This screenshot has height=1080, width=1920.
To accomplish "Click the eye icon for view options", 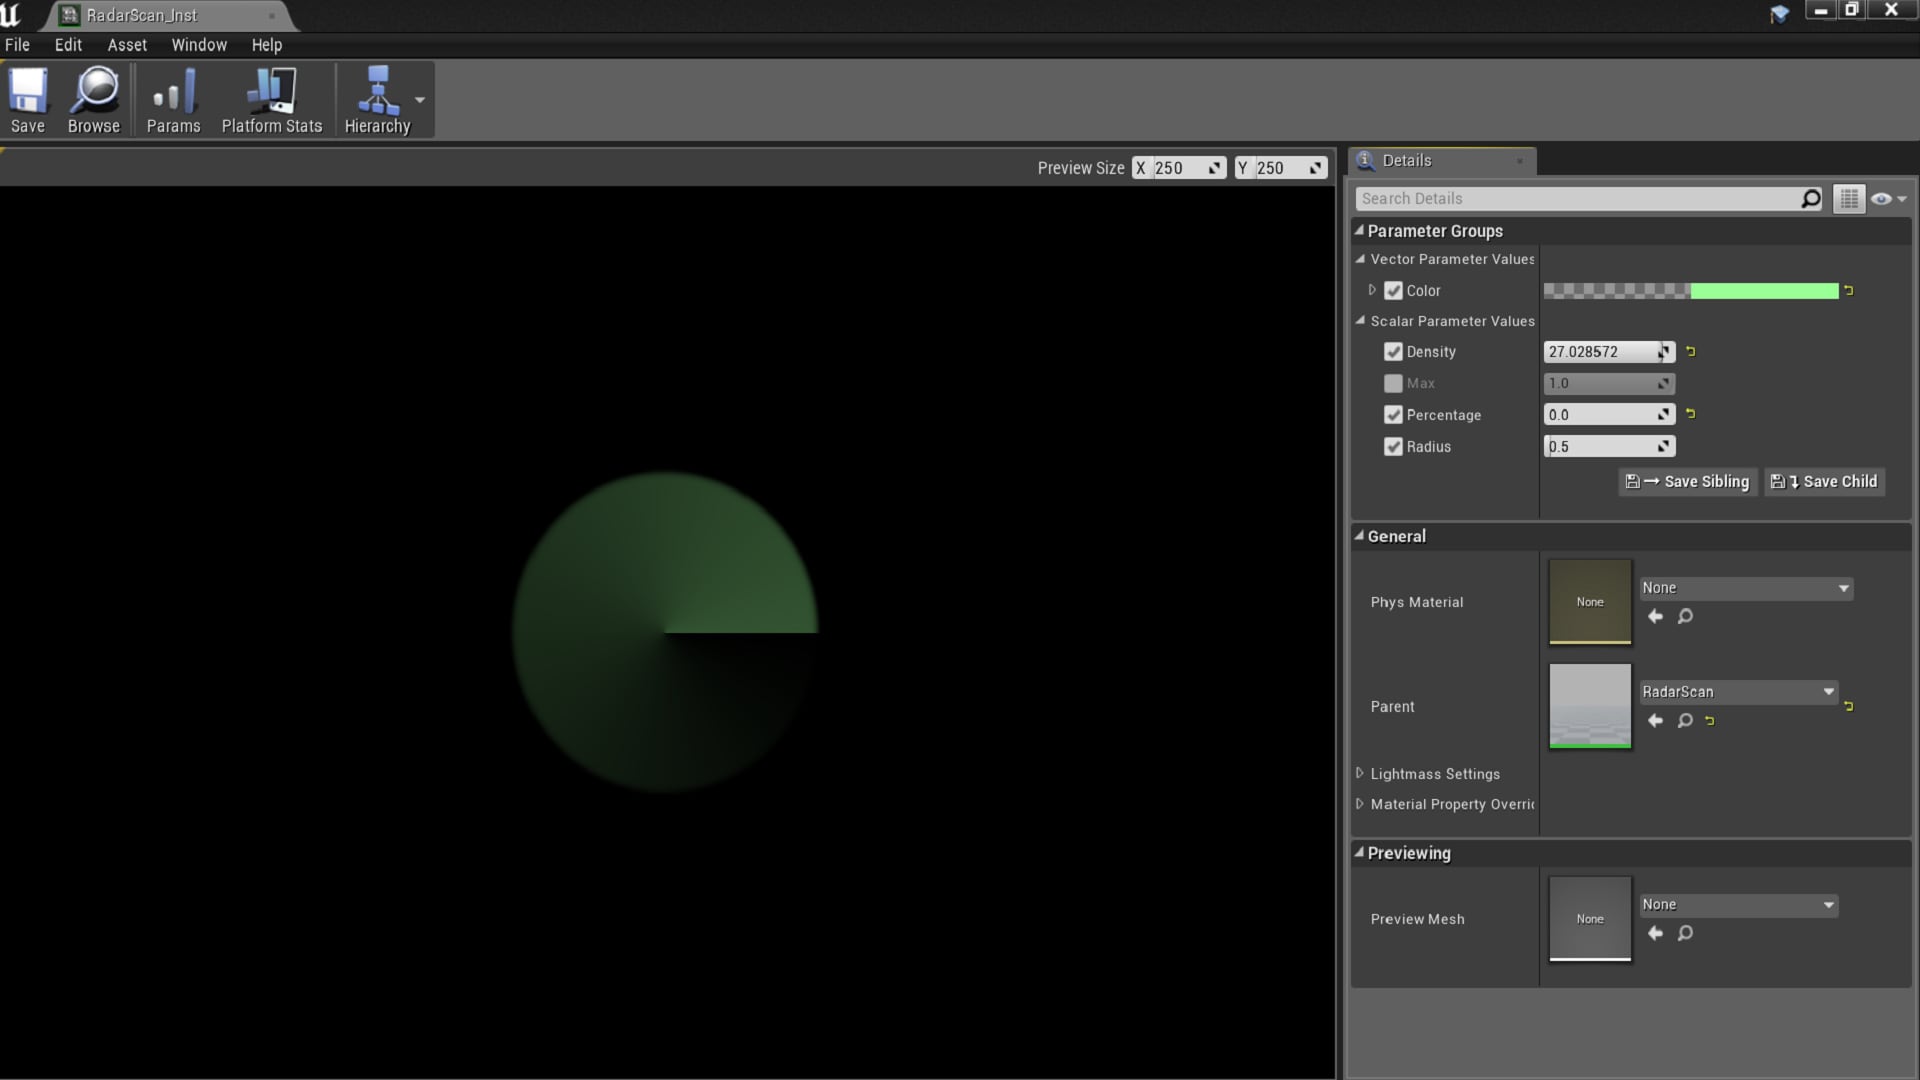I will 1881,198.
